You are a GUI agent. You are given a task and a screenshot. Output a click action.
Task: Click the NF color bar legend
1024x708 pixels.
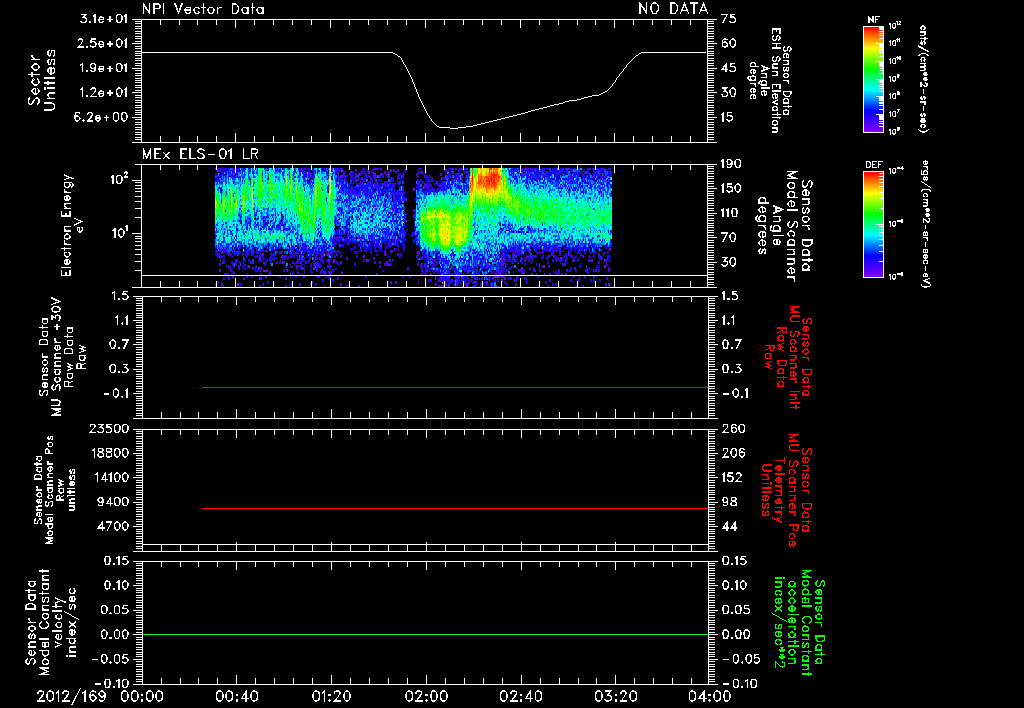pos(873,78)
